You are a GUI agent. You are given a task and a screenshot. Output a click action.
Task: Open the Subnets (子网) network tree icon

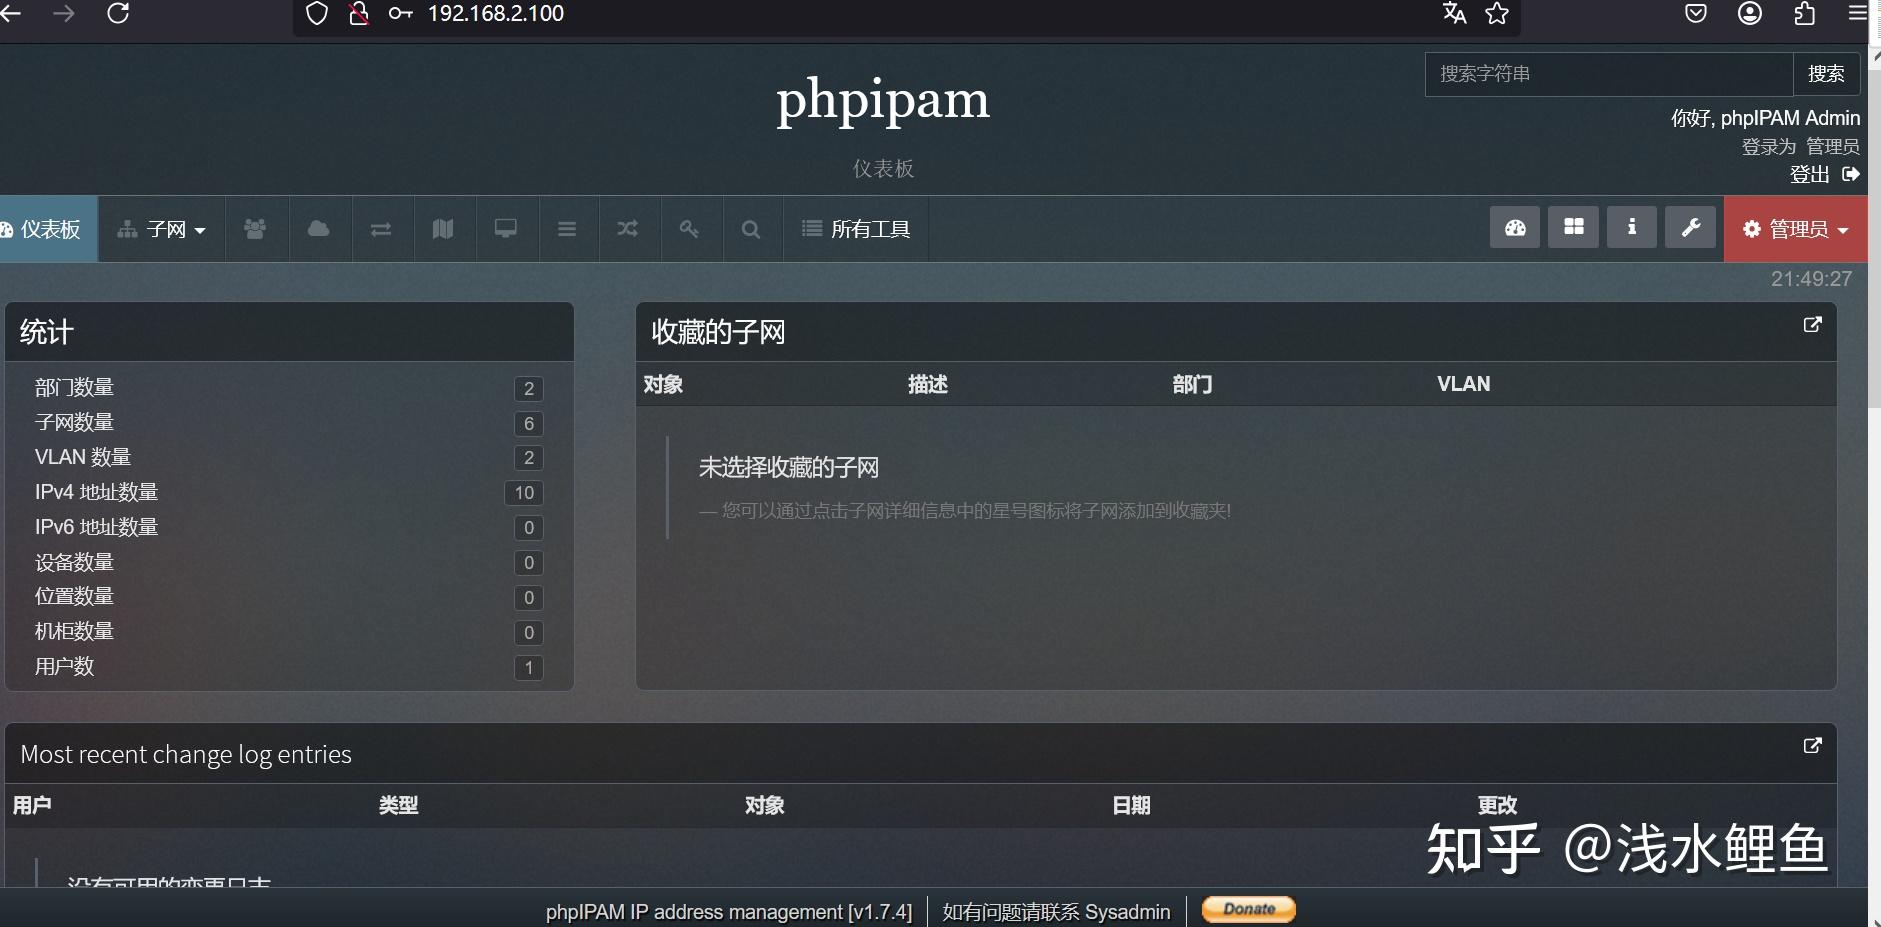(127, 229)
